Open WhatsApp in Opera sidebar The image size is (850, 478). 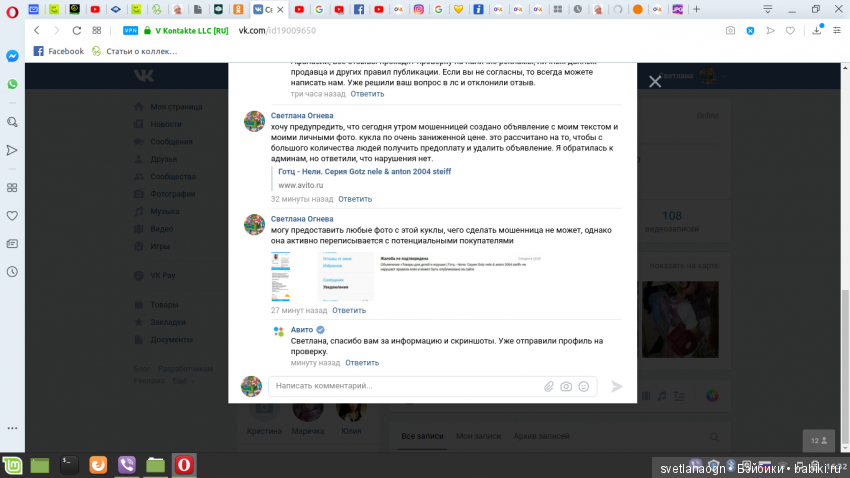pyautogui.click(x=12, y=85)
